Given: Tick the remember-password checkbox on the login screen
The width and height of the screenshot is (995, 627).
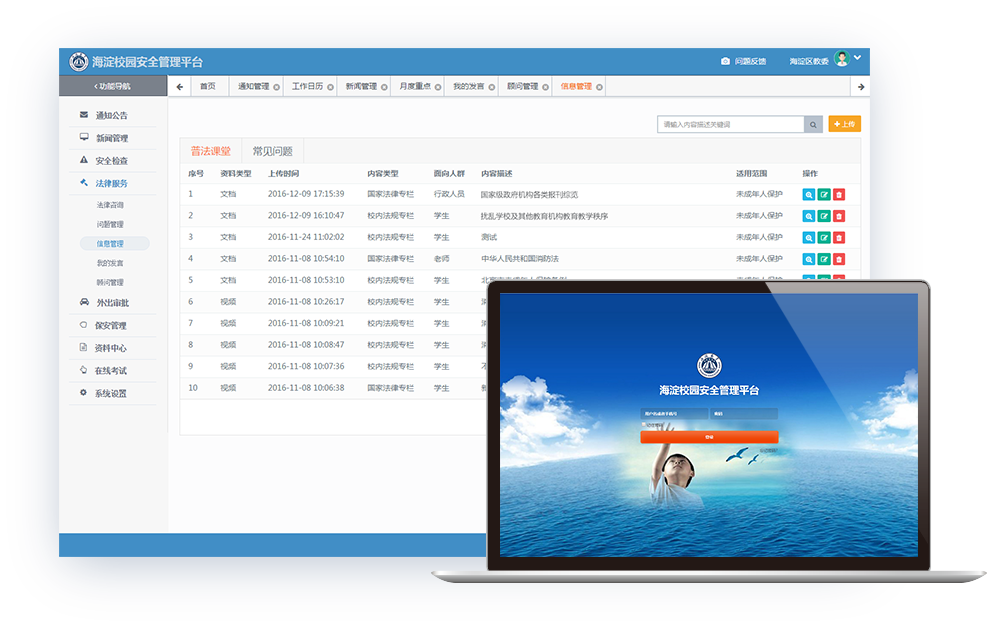Looking at the screenshot, I should click(643, 425).
